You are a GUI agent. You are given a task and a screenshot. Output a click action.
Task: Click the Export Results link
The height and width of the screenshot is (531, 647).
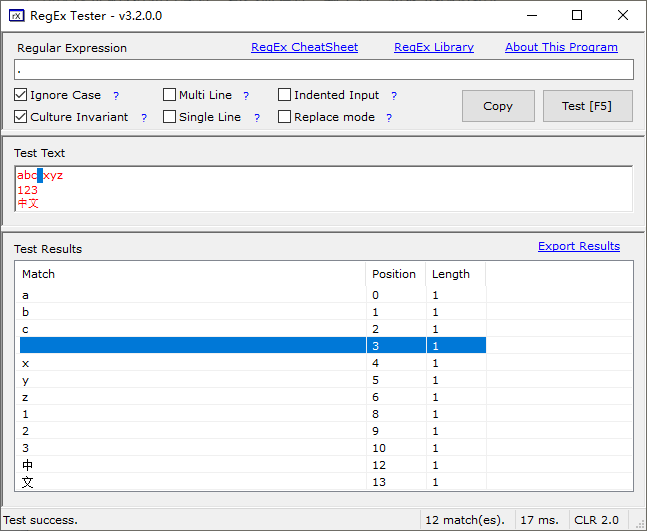[578, 246]
